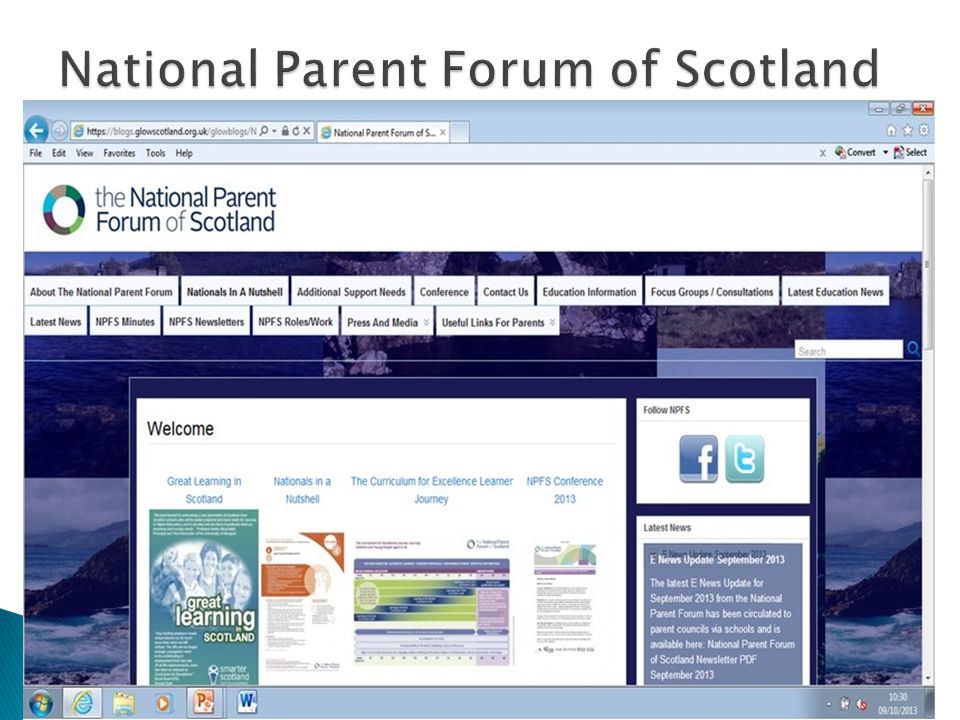Open the View menu
This screenshot has width=960, height=720.
(x=84, y=153)
